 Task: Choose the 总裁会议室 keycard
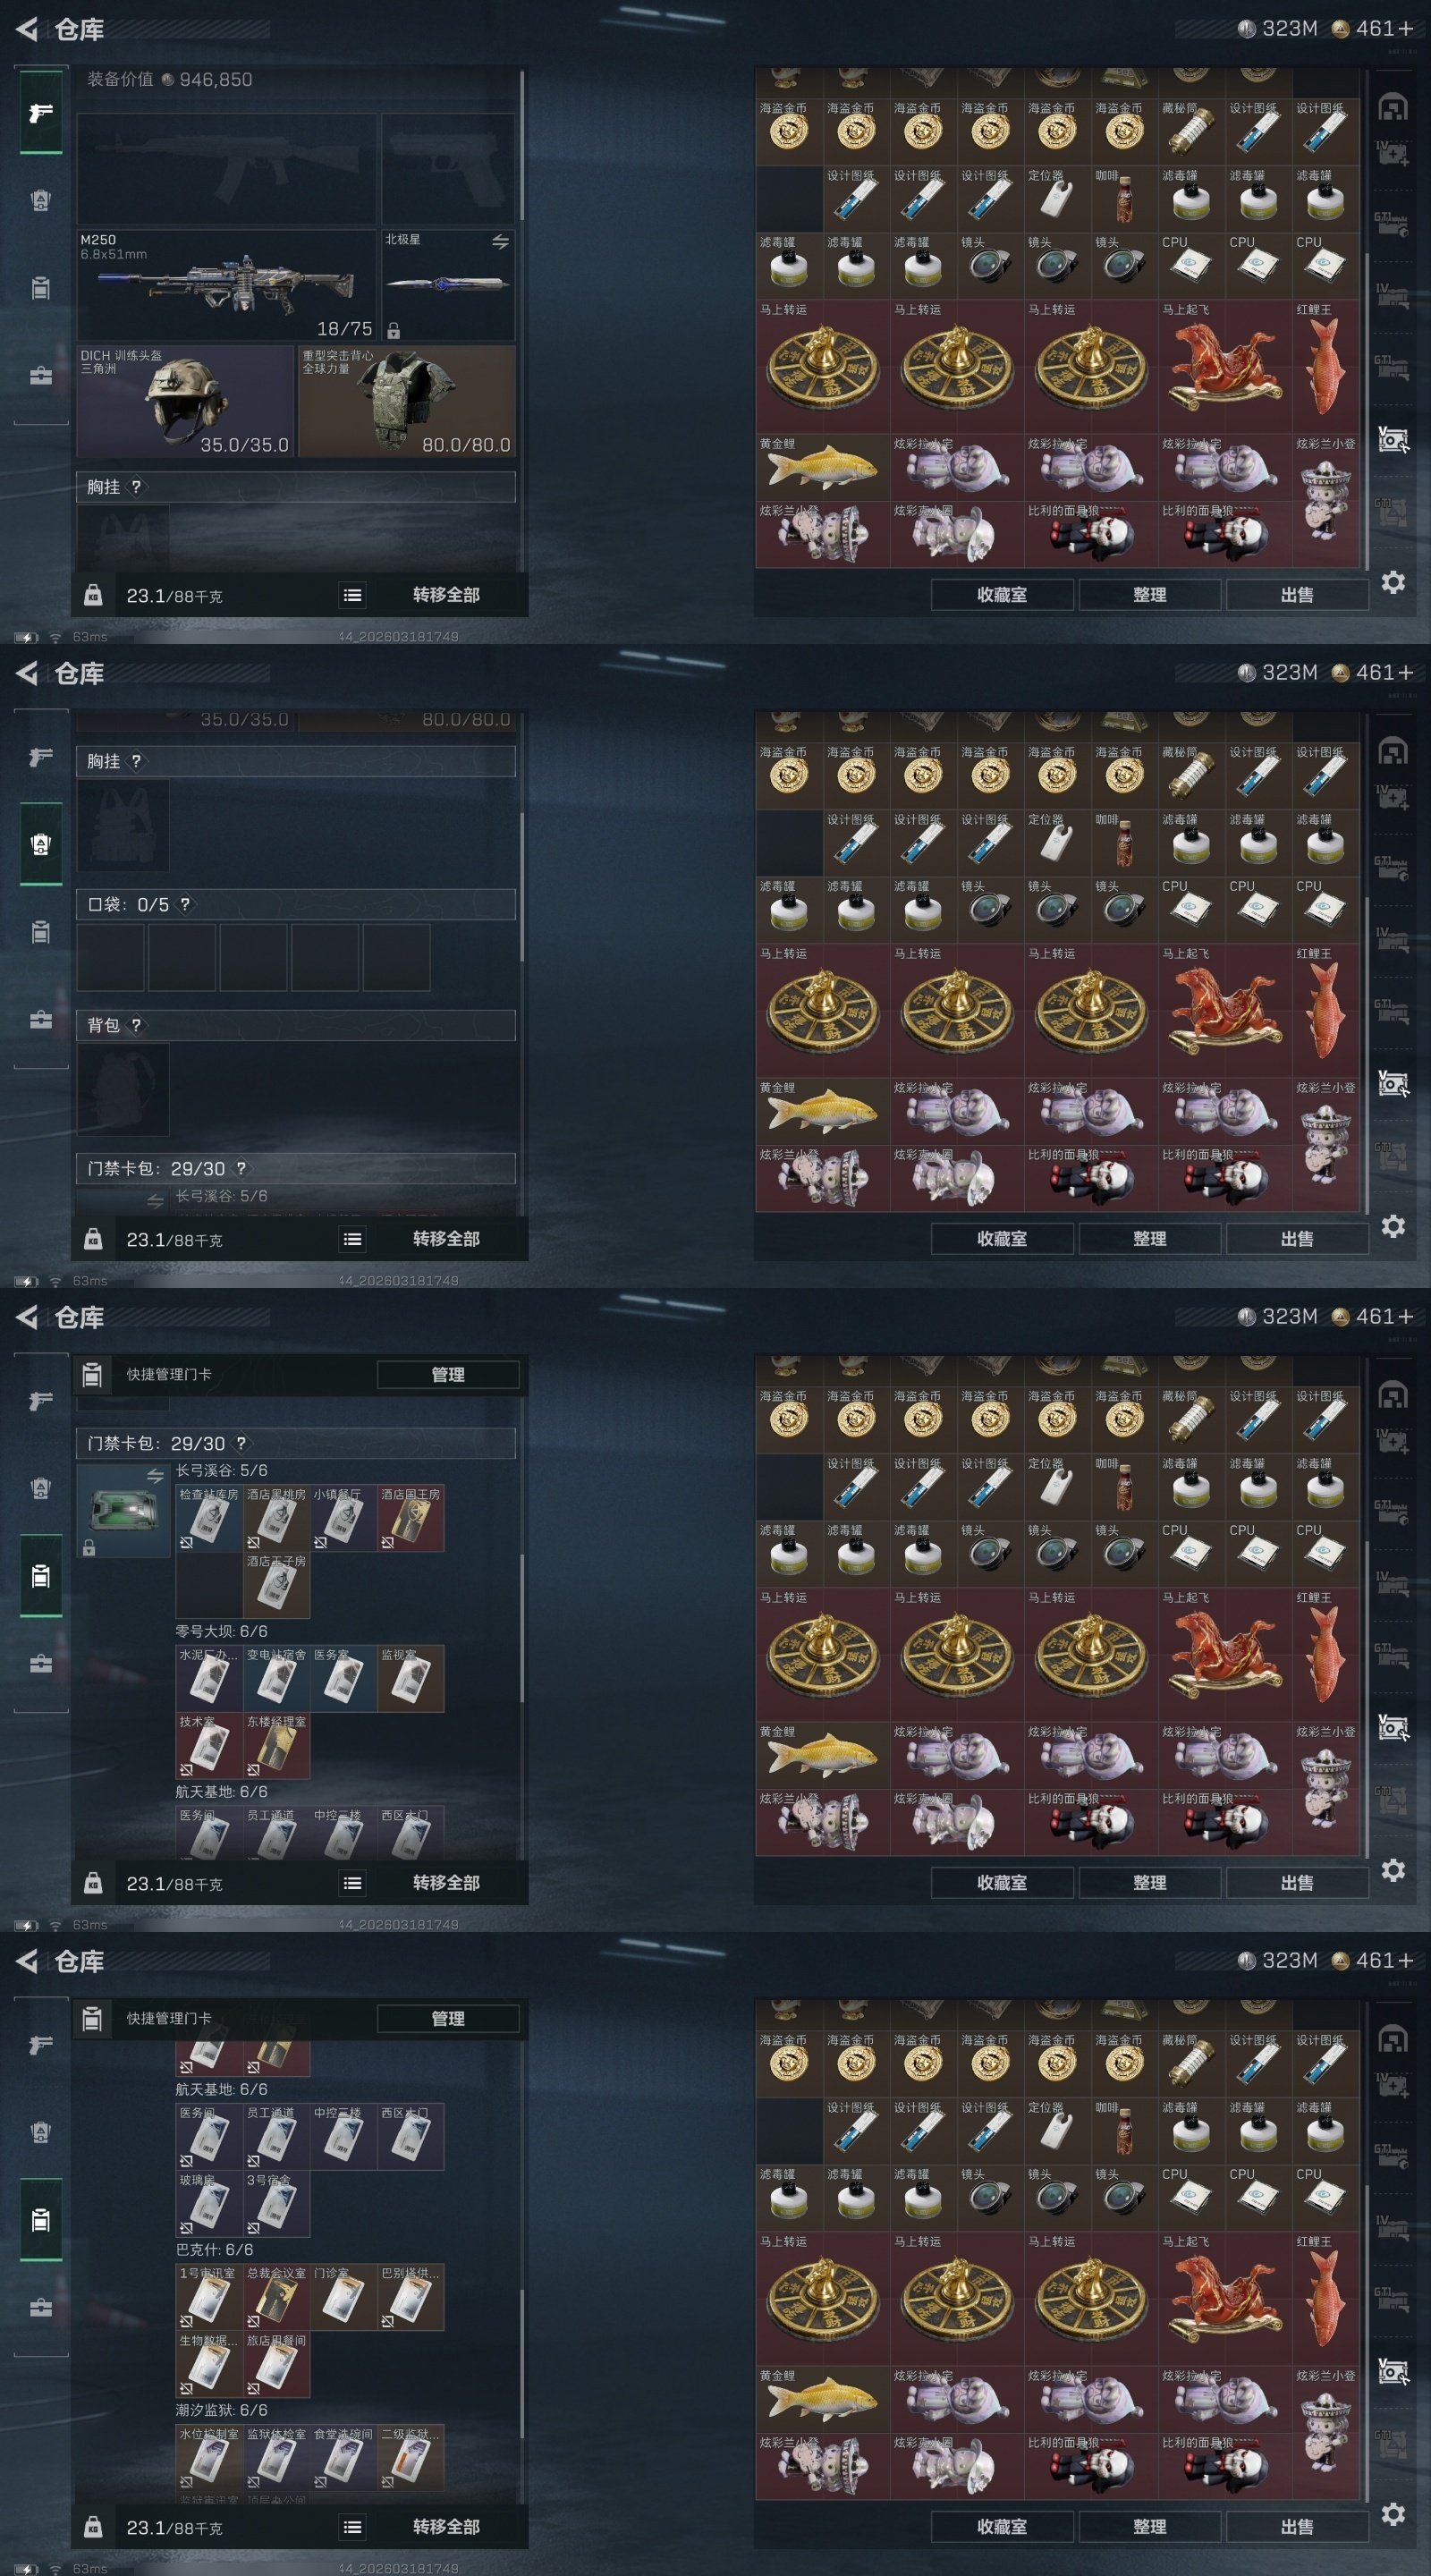click(x=276, y=2297)
